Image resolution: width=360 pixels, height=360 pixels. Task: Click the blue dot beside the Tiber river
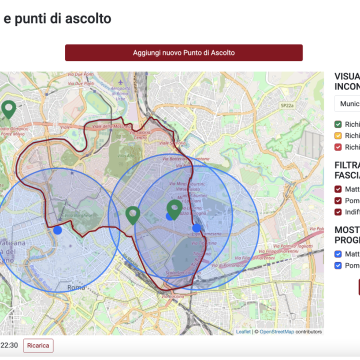(58, 230)
